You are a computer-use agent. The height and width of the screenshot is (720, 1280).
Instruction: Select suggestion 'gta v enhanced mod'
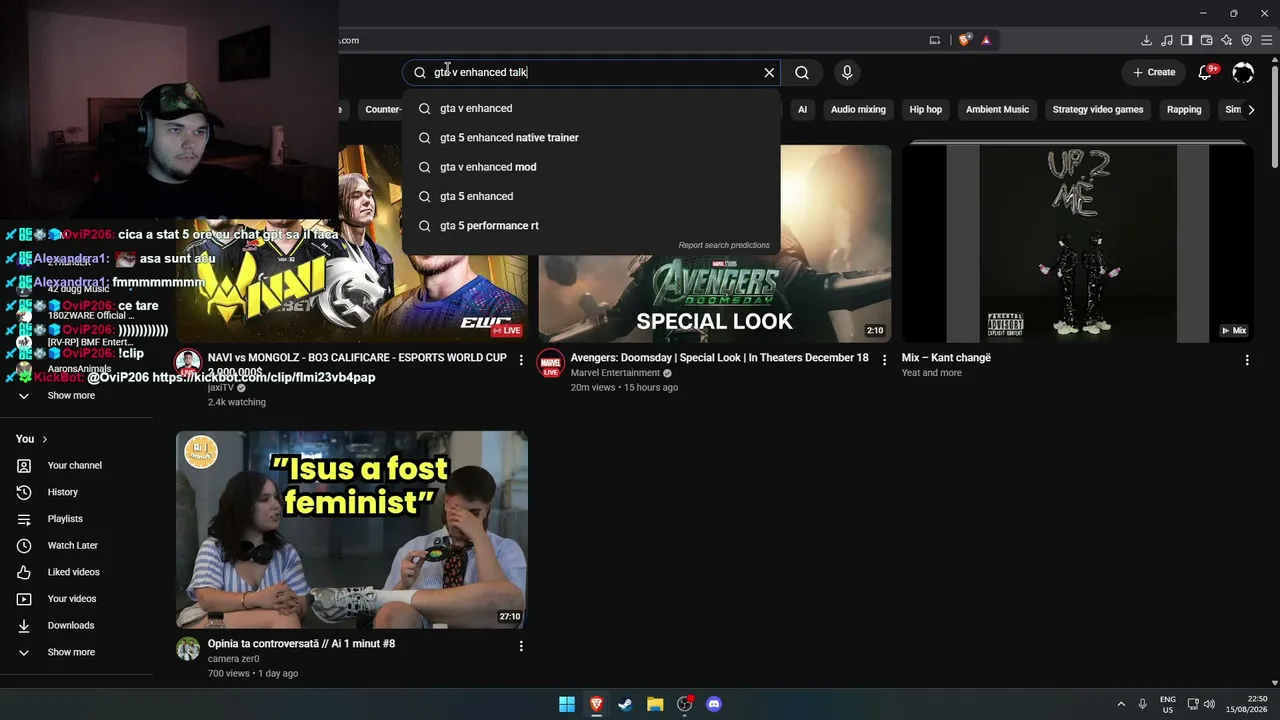591,167
